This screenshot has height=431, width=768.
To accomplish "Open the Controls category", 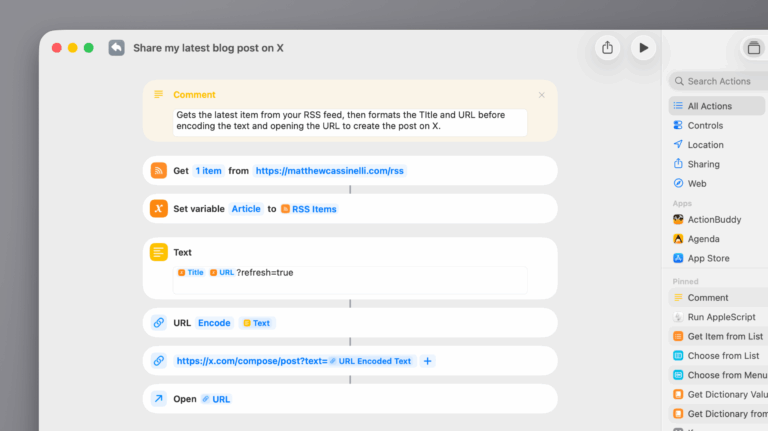I will (x=705, y=126).
